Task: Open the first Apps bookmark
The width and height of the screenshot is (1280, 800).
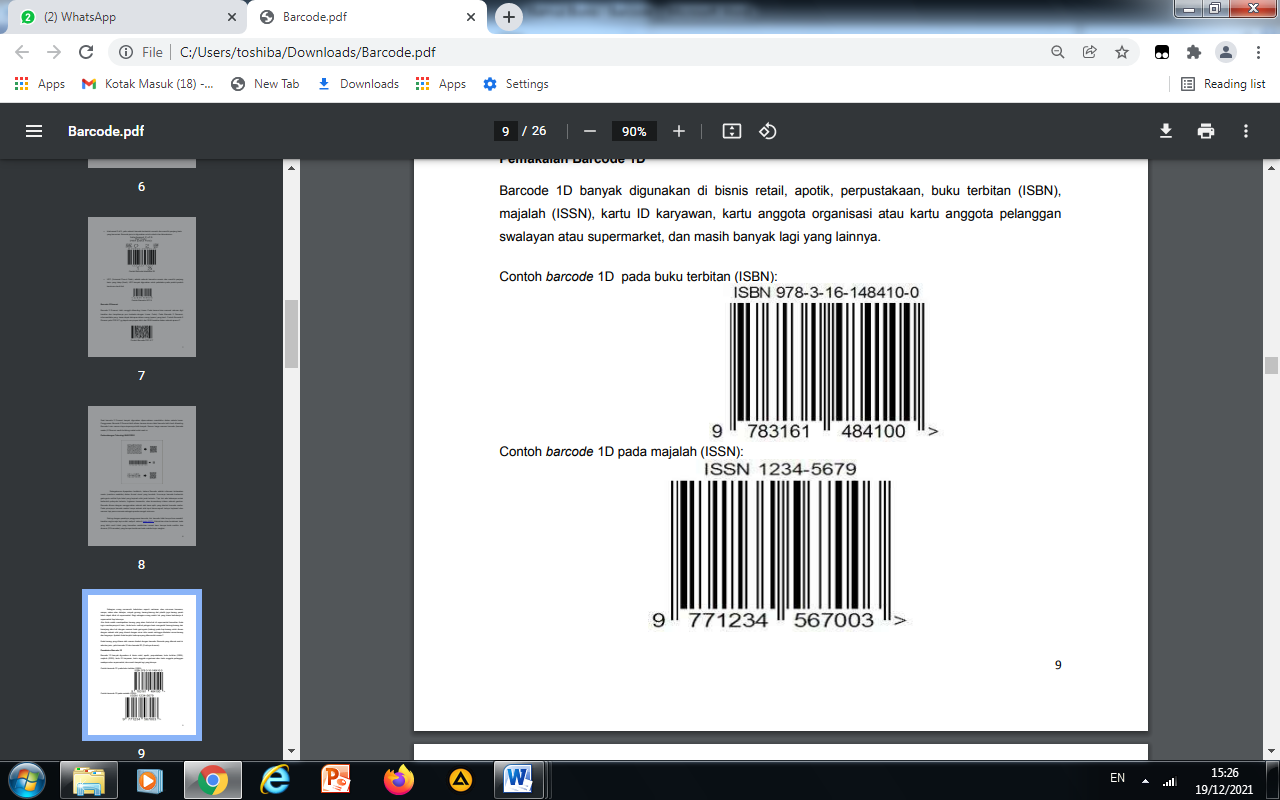Action: click(40, 84)
